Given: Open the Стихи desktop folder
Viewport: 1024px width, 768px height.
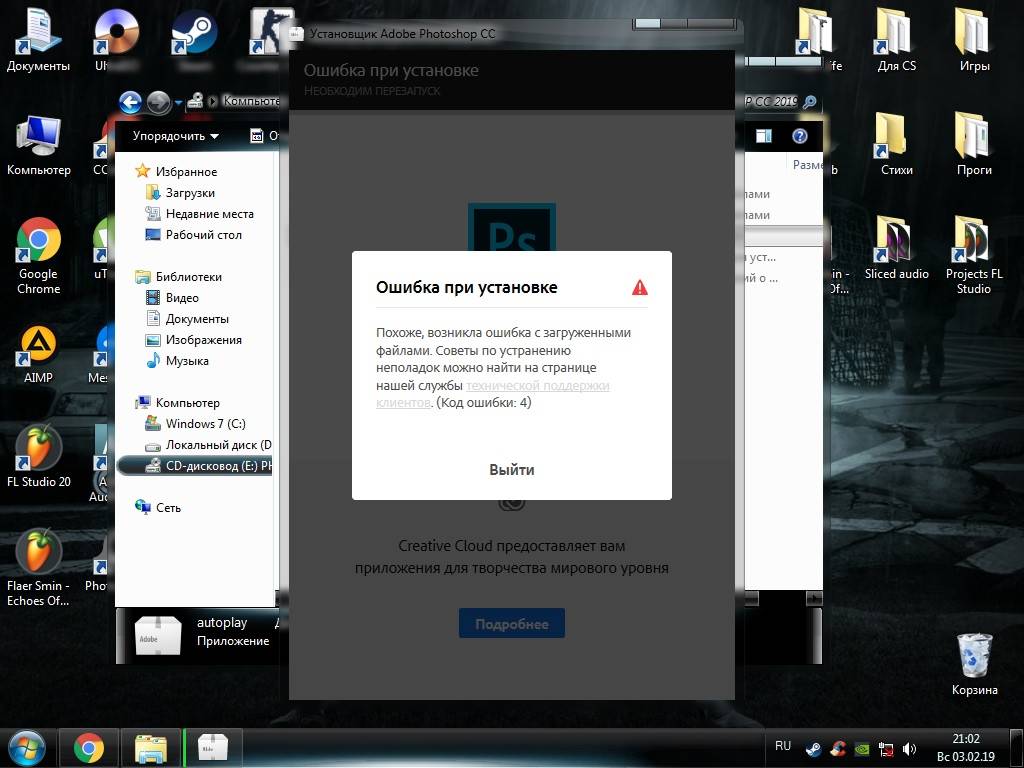Looking at the screenshot, I should (897, 144).
